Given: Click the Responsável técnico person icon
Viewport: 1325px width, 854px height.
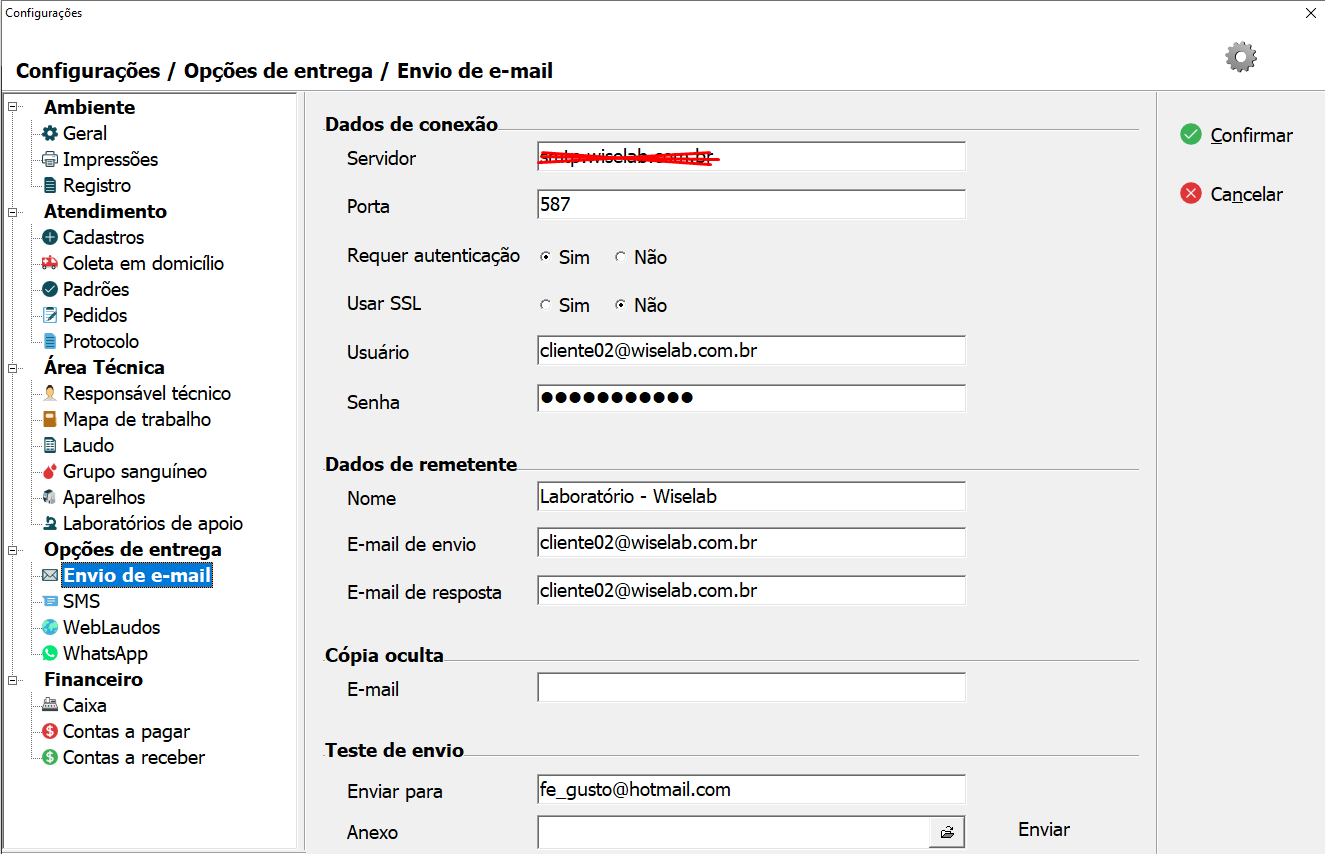Looking at the screenshot, I should point(50,393).
